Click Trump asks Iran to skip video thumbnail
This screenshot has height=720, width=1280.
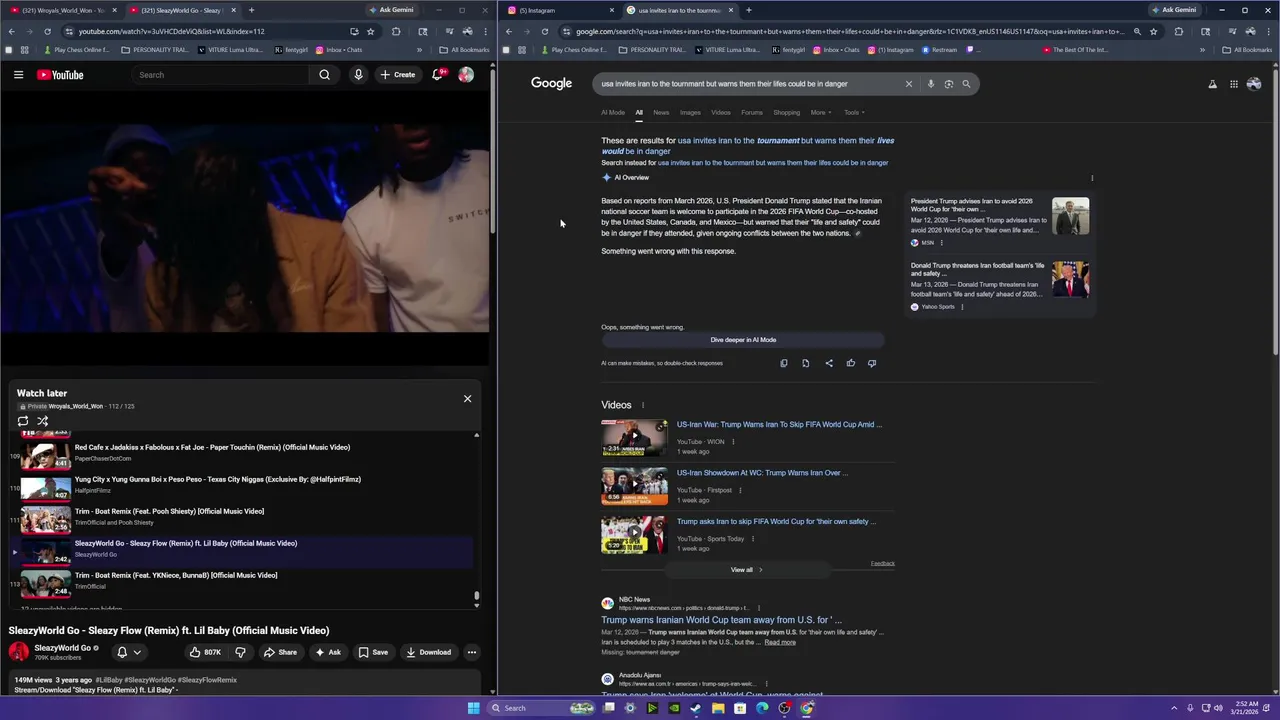pyautogui.click(x=634, y=535)
